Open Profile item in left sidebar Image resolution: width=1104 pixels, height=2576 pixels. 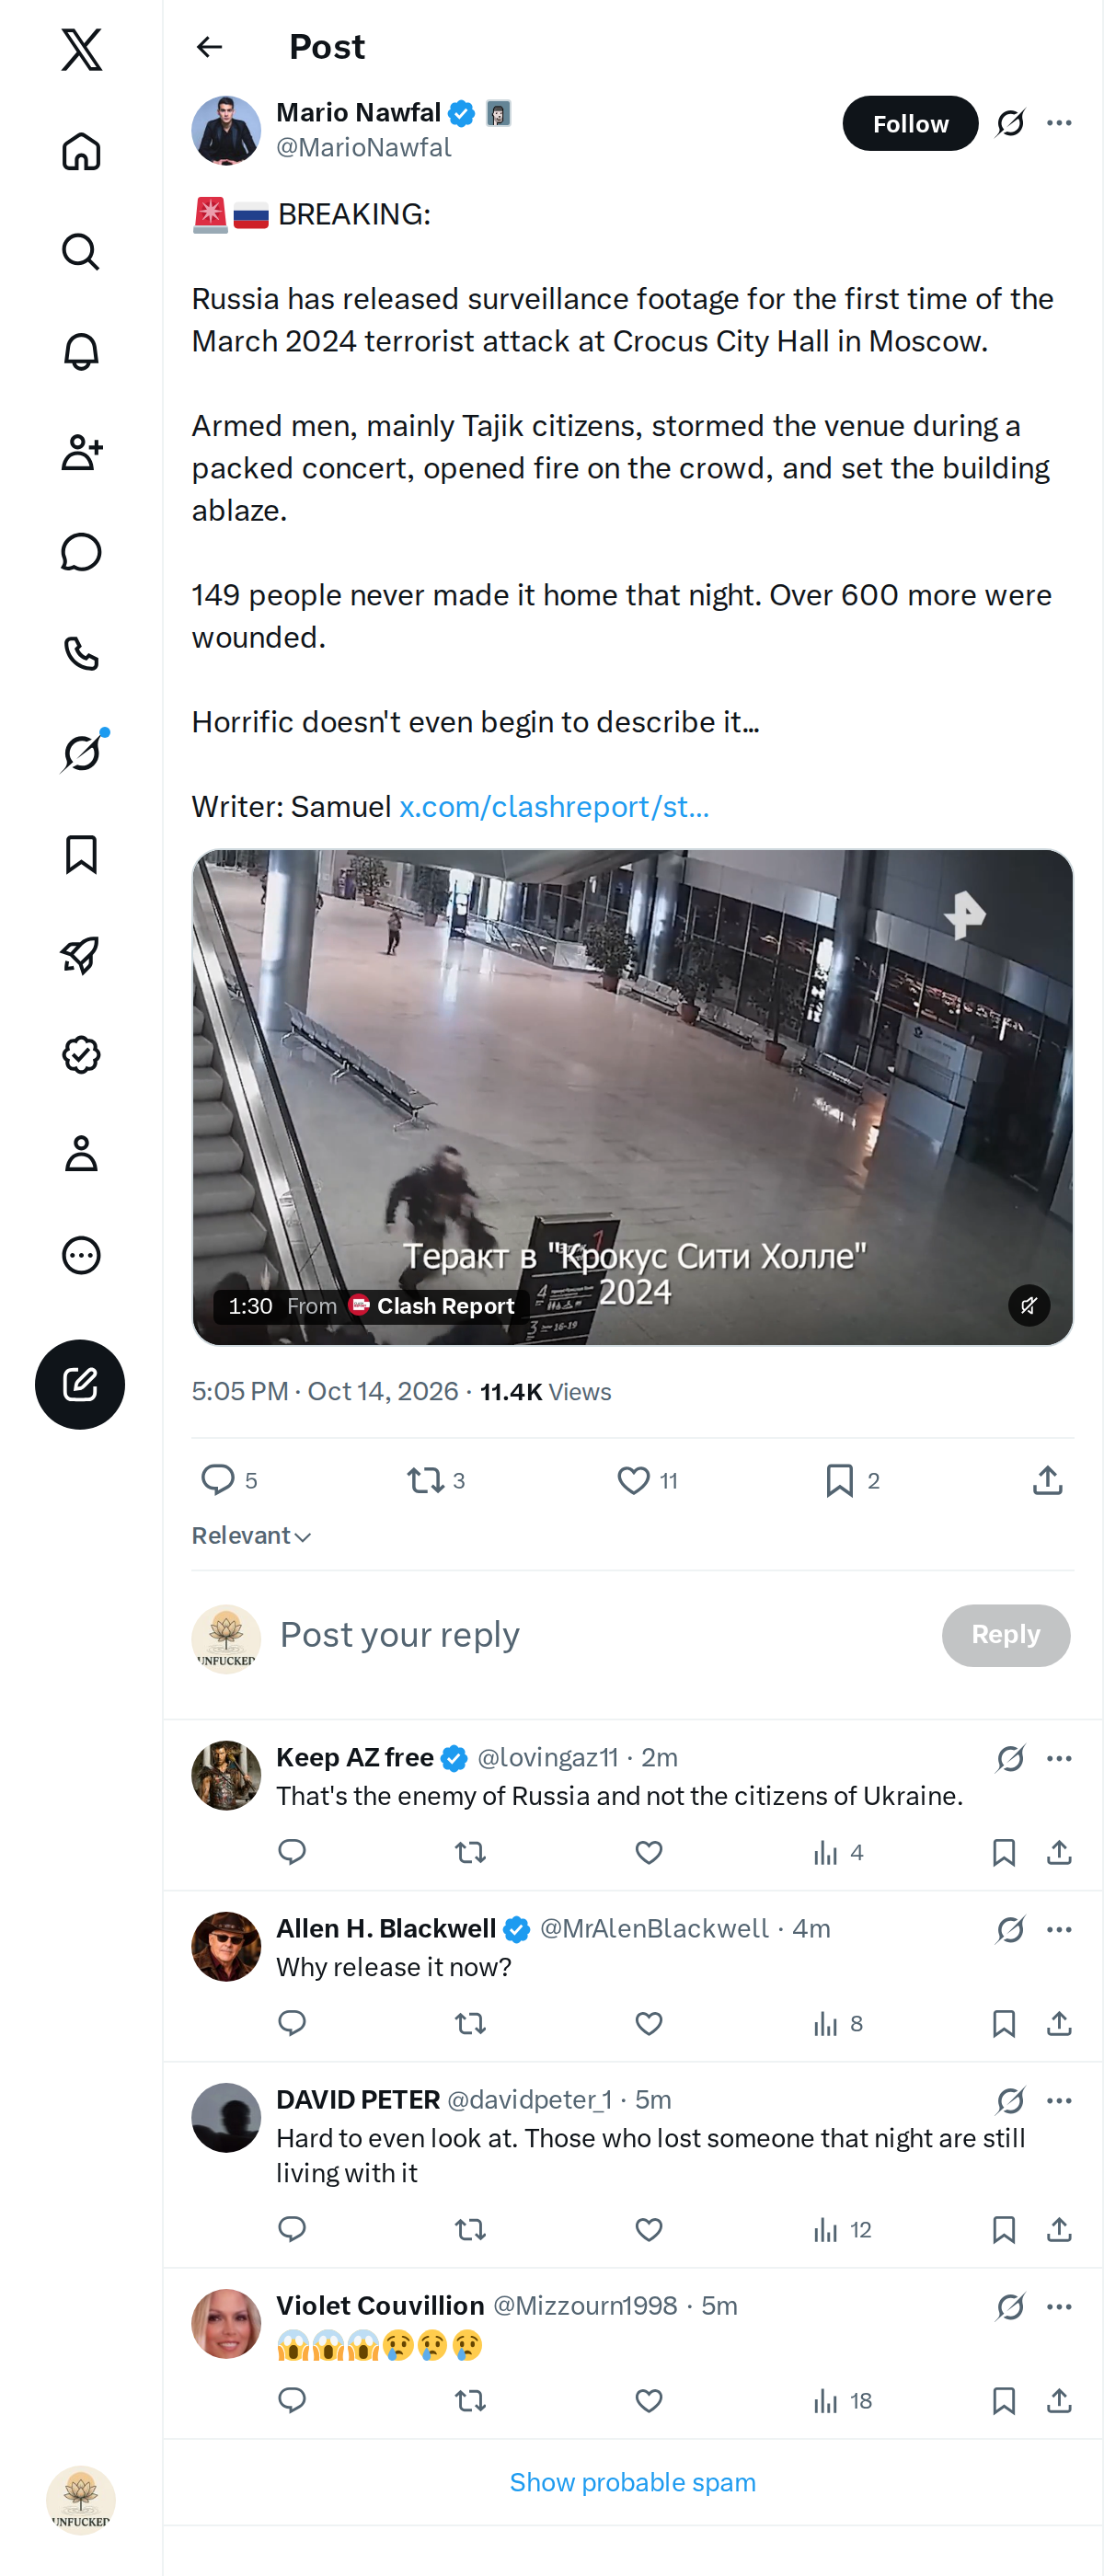click(x=81, y=1154)
